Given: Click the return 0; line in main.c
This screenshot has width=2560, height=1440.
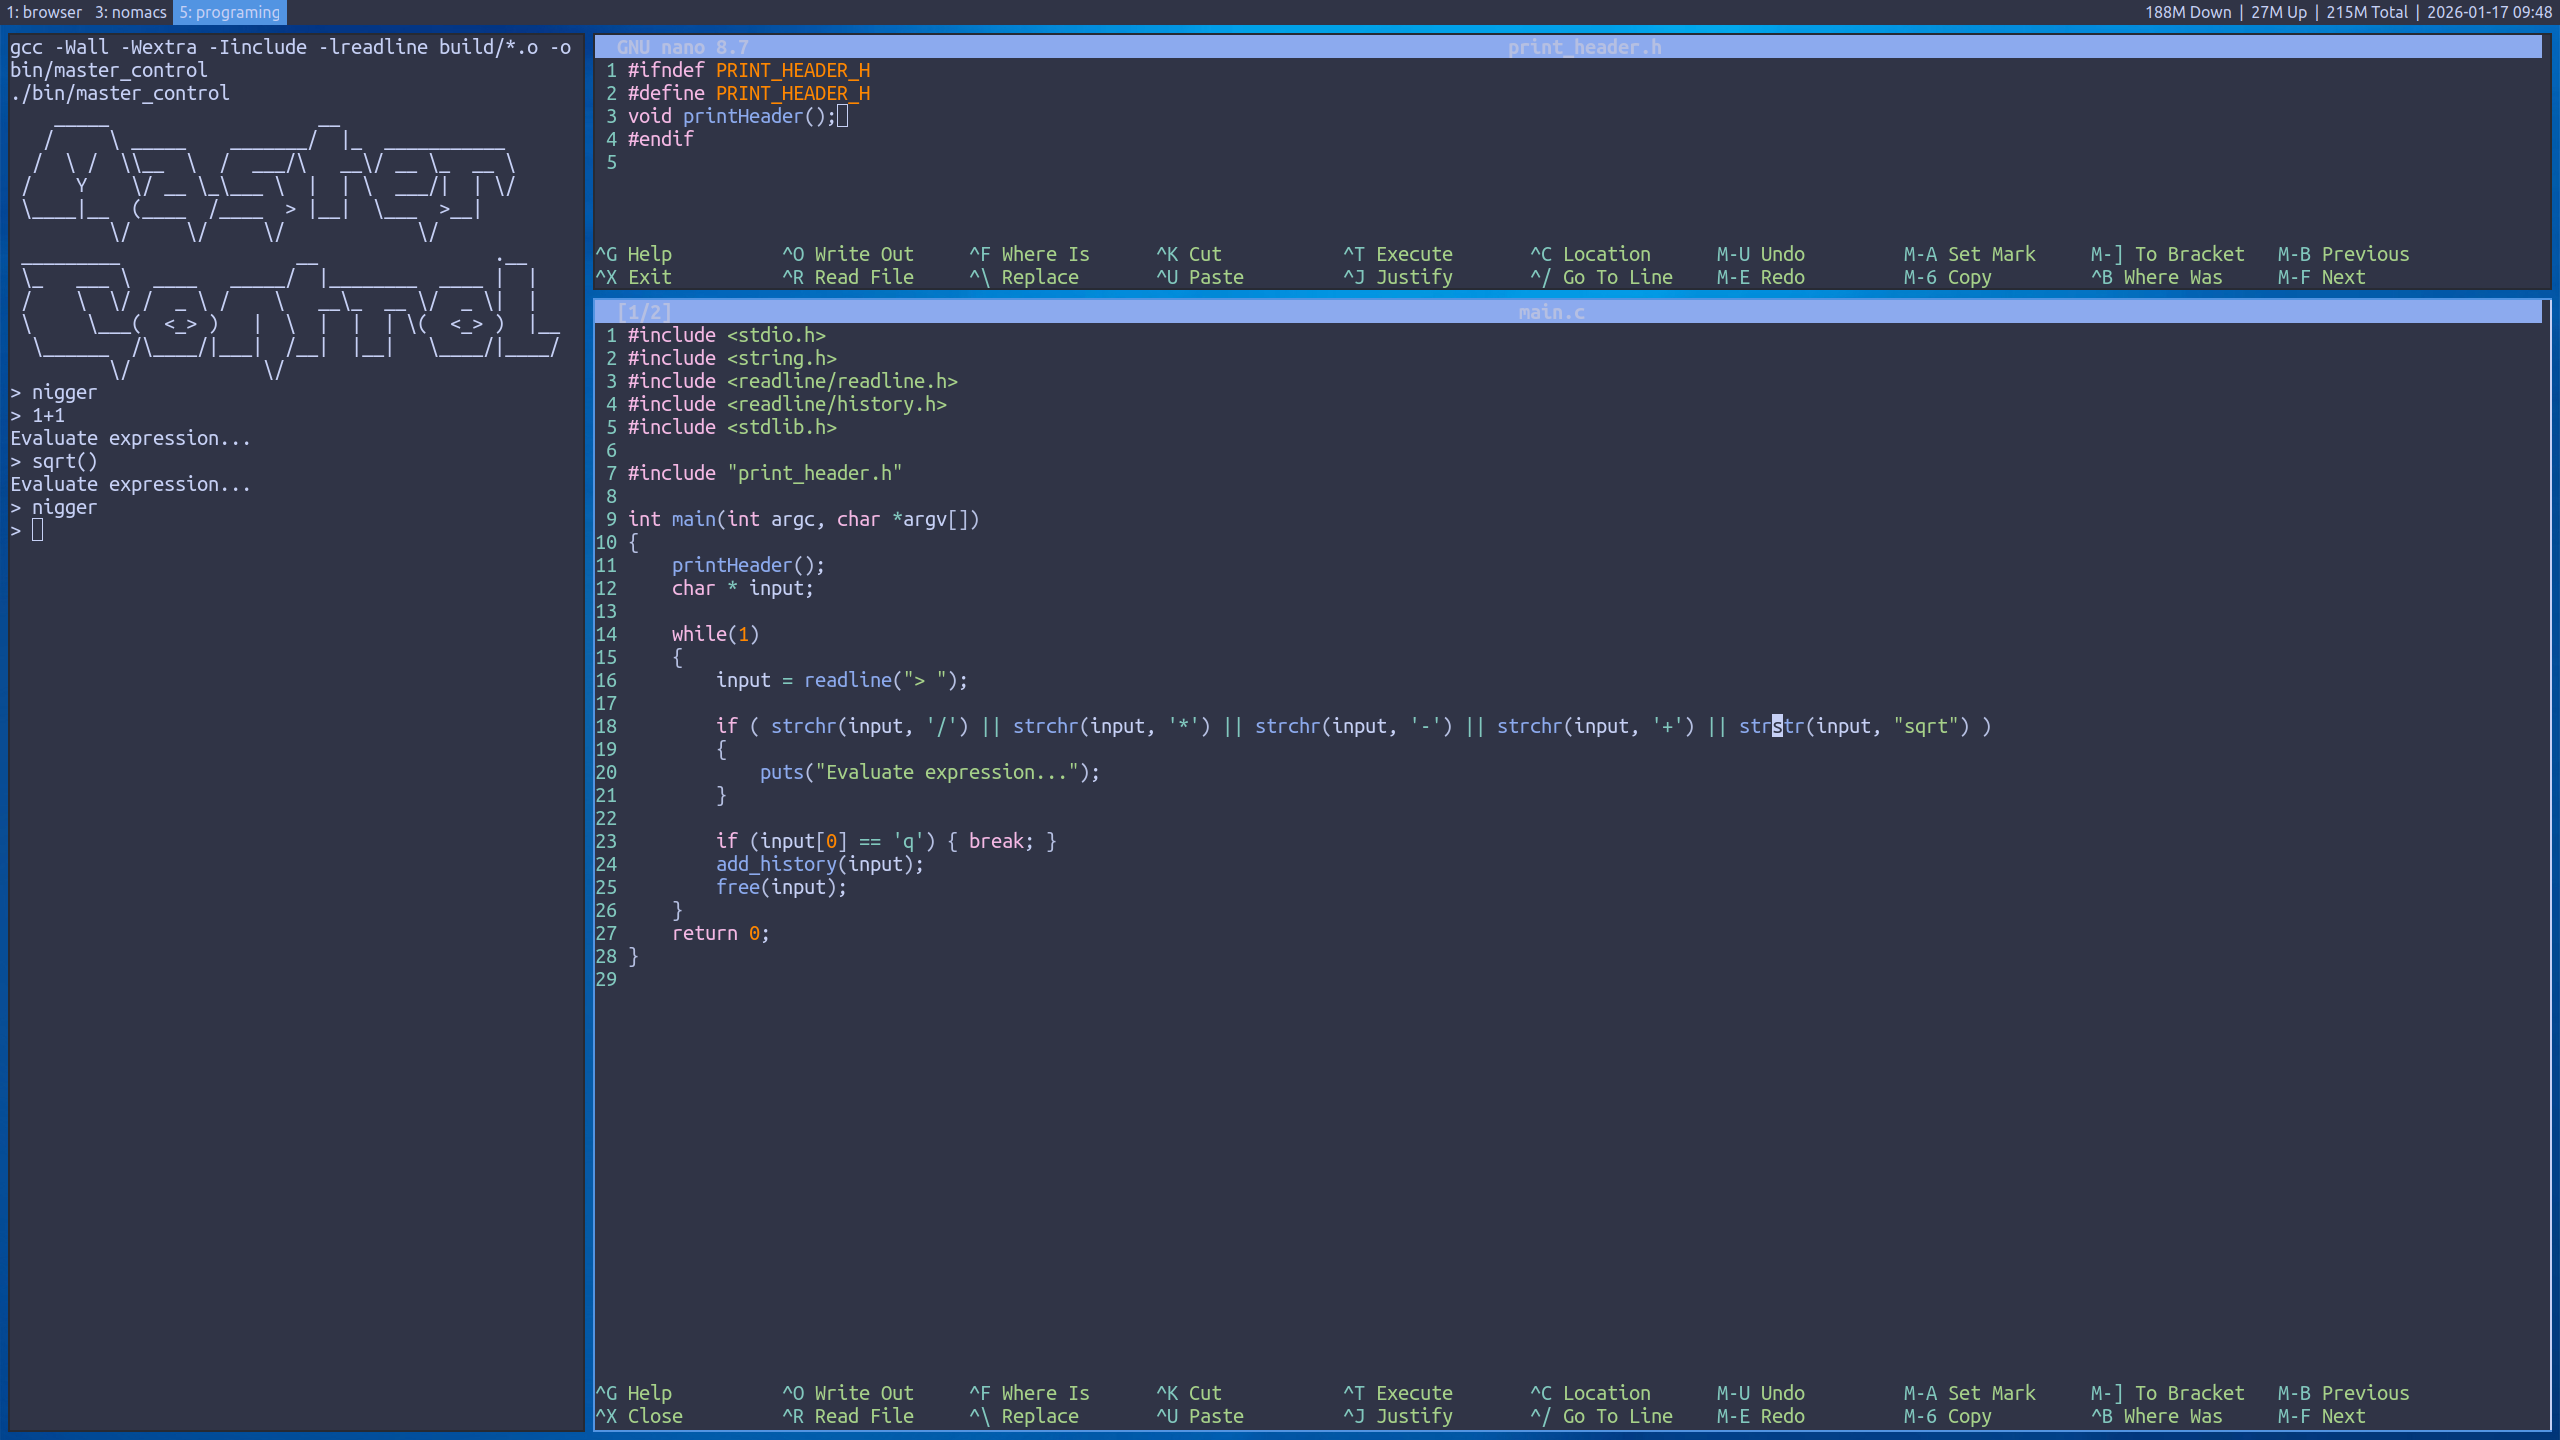Looking at the screenshot, I should tap(720, 933).
